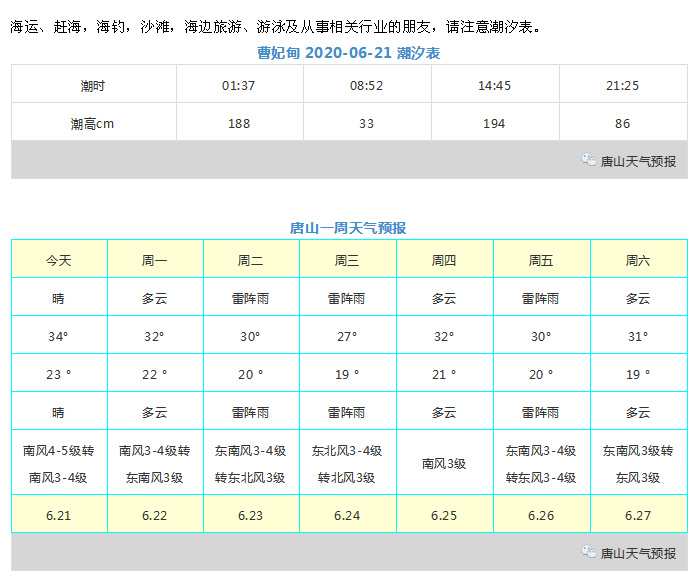
Task: Click the 01:37 tide time cell
Action: coord(239,85)
